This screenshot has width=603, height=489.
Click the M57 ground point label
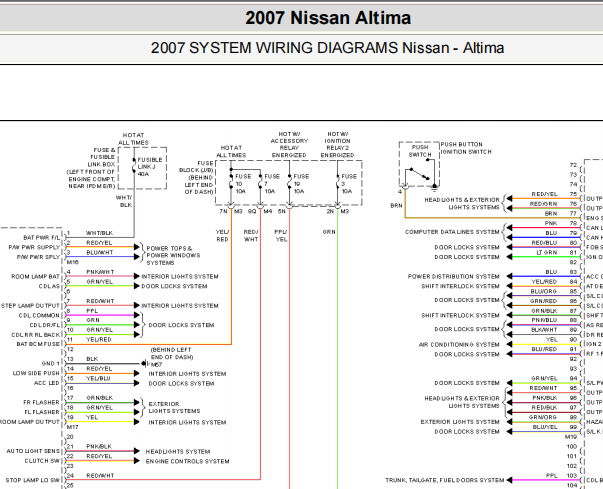(x=157, y=365)
